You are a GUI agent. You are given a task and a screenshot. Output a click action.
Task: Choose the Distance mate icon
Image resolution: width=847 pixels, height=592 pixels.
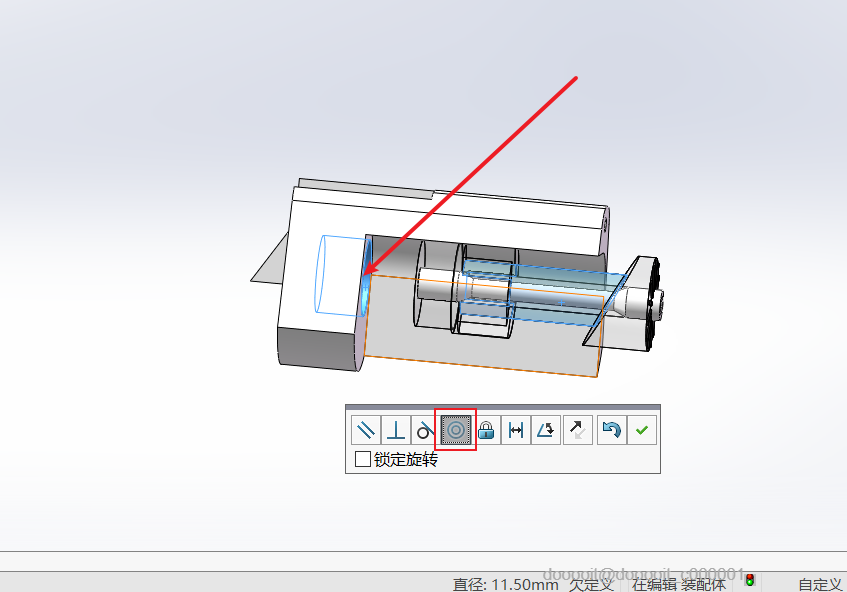(516, 430)
